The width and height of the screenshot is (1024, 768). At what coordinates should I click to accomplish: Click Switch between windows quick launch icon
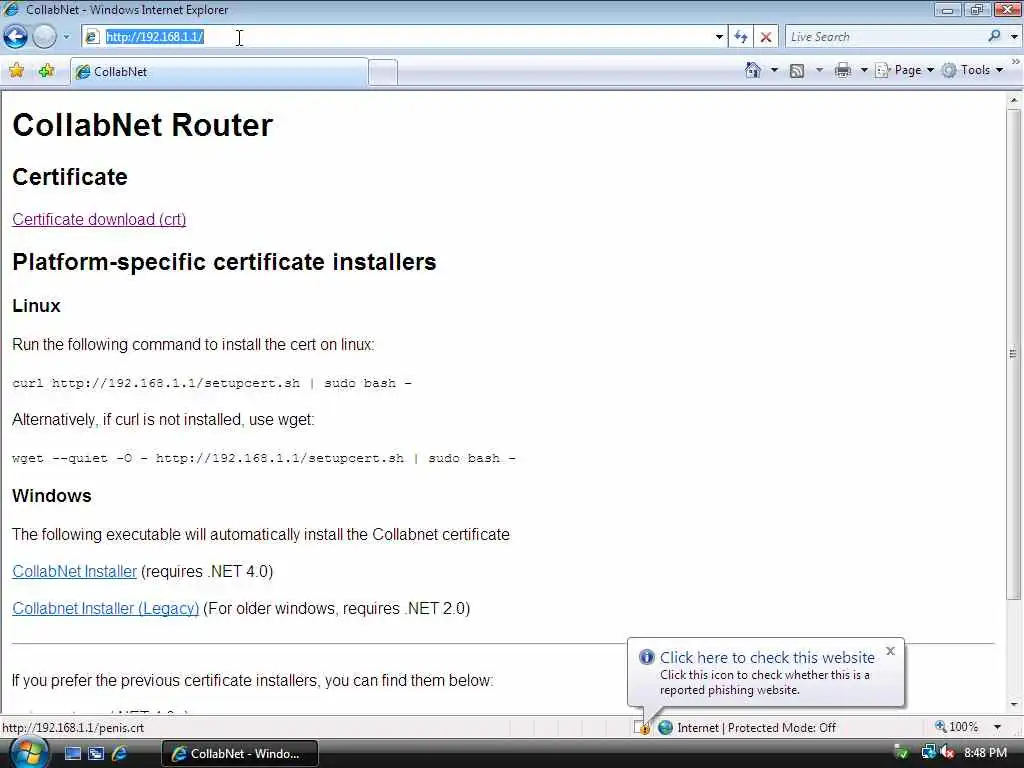pos(96,754)
